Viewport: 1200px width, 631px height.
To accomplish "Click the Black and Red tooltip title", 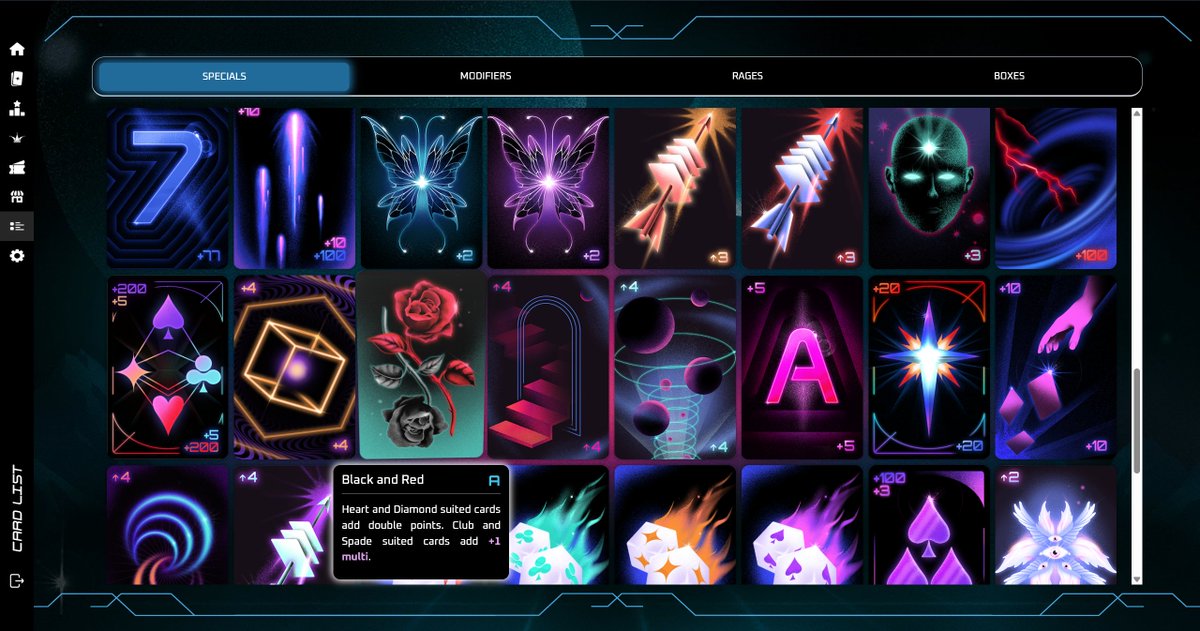I will click(x=383, y=480).
